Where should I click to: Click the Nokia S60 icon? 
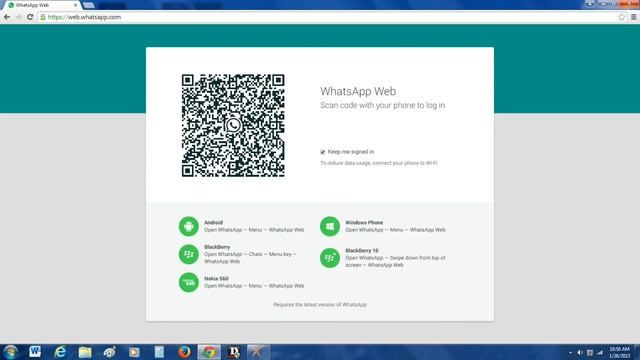[x=189, y=282]
